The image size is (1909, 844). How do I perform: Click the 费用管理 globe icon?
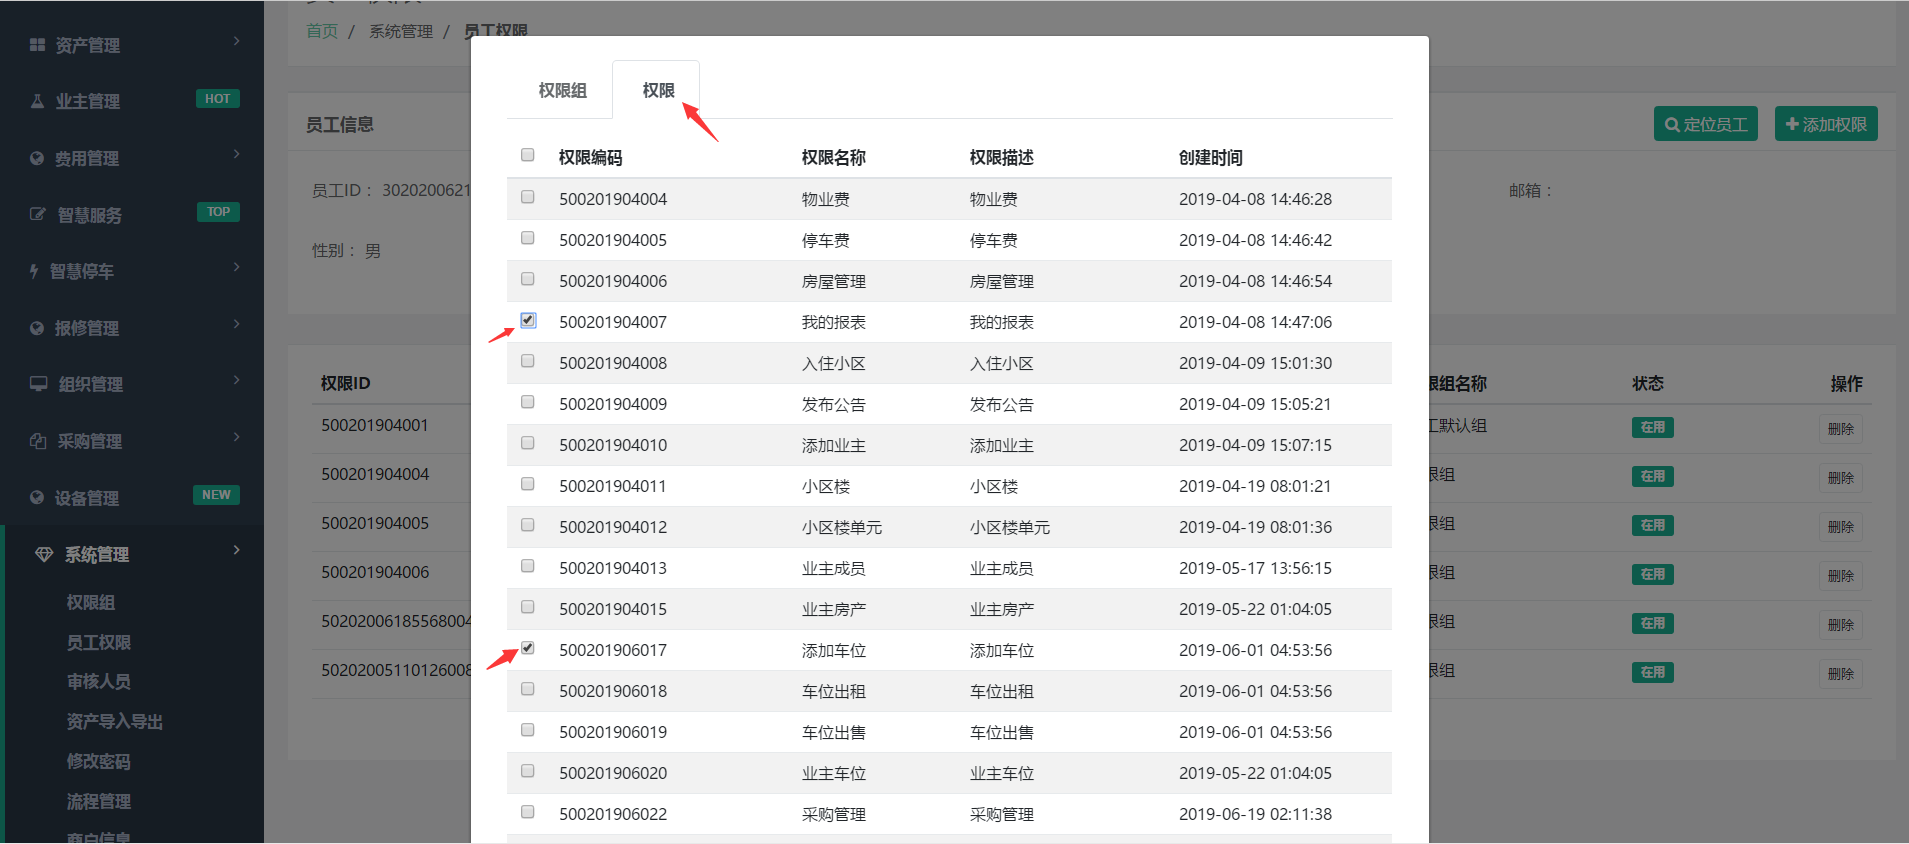pos(37,158)
